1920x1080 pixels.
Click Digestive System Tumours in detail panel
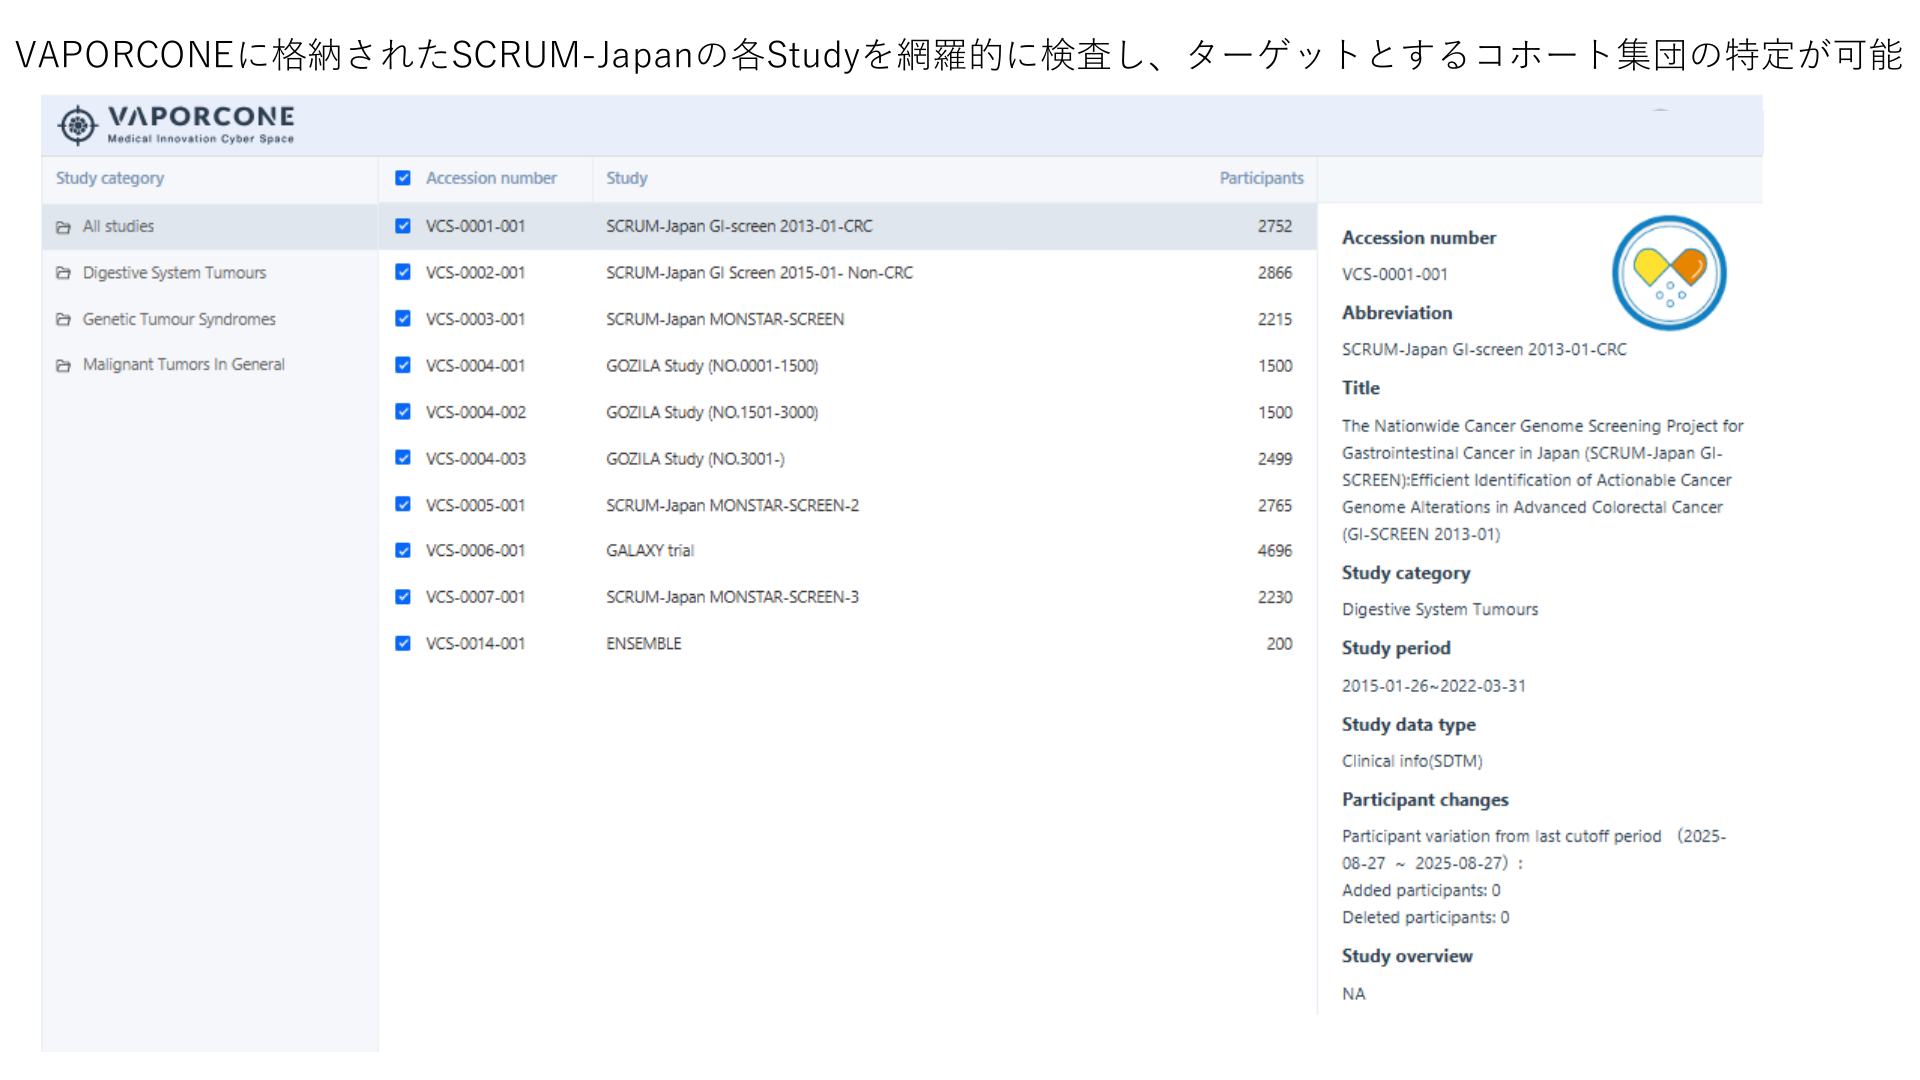point(1440,609)
